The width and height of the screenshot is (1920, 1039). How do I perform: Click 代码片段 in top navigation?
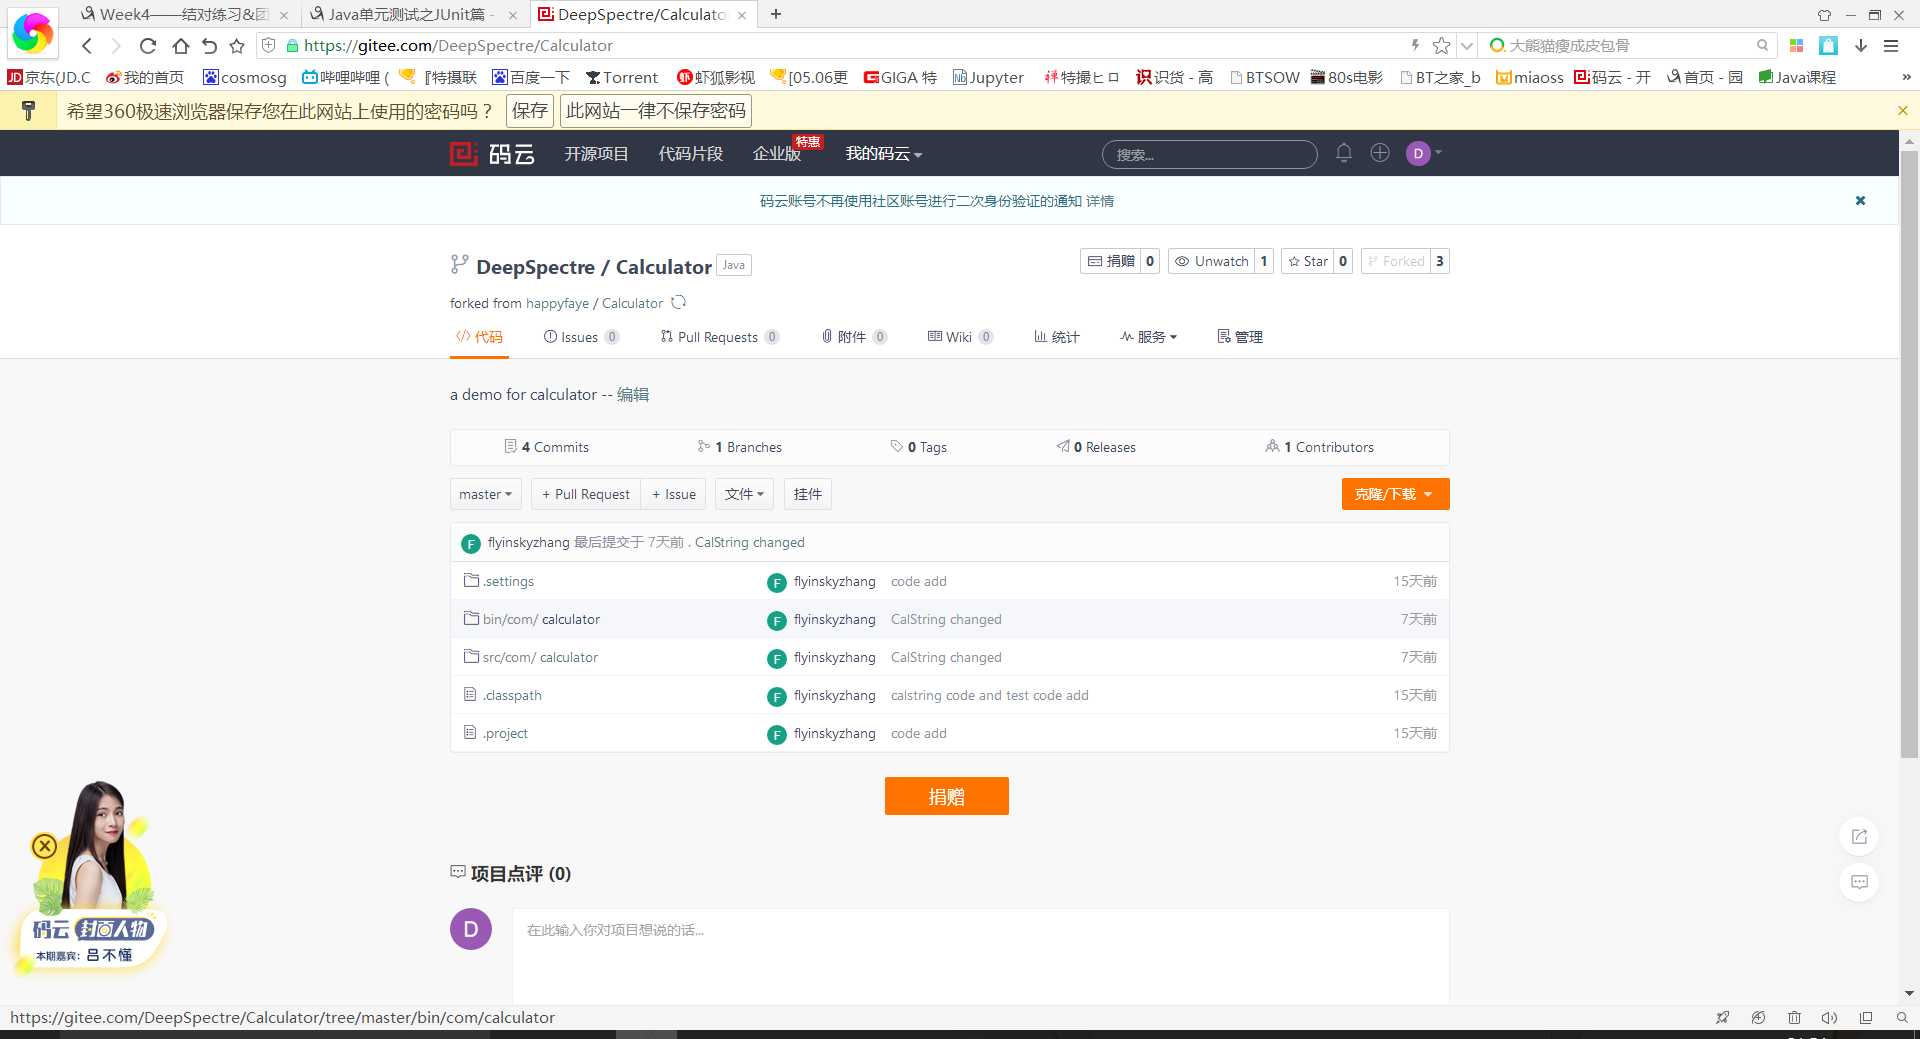click(x=690, y=154)
